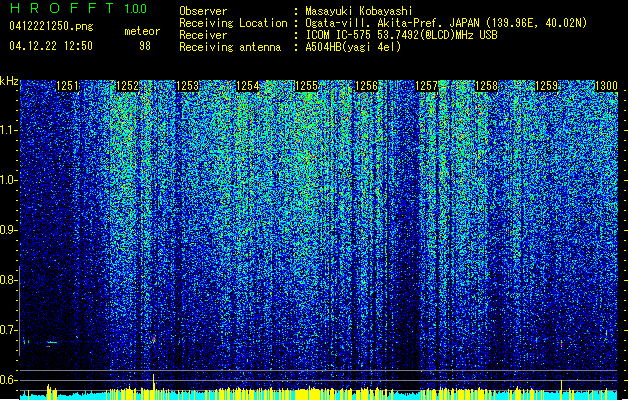
Task: Click the Ogata-vill. Akita-Pref. JAPAN location text
Action: 446,23
